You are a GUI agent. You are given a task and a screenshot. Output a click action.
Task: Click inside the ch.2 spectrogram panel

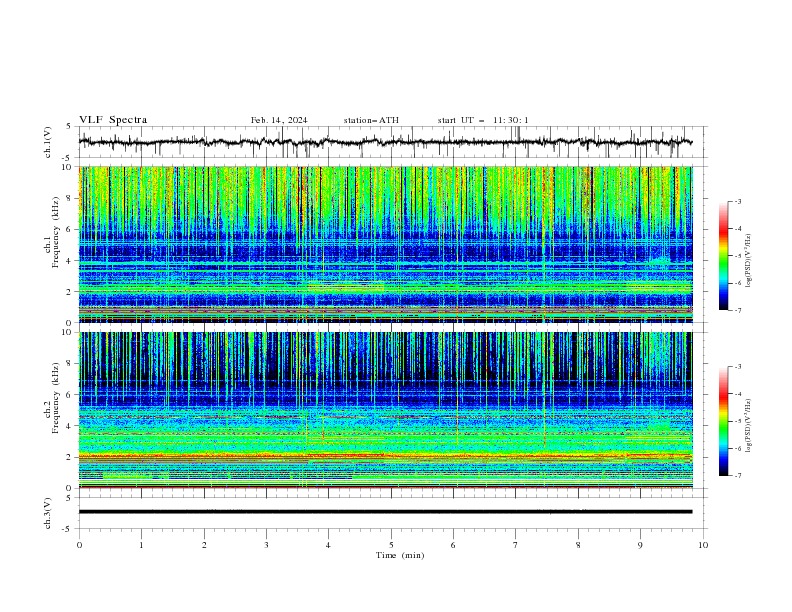(x=385, y=410)
